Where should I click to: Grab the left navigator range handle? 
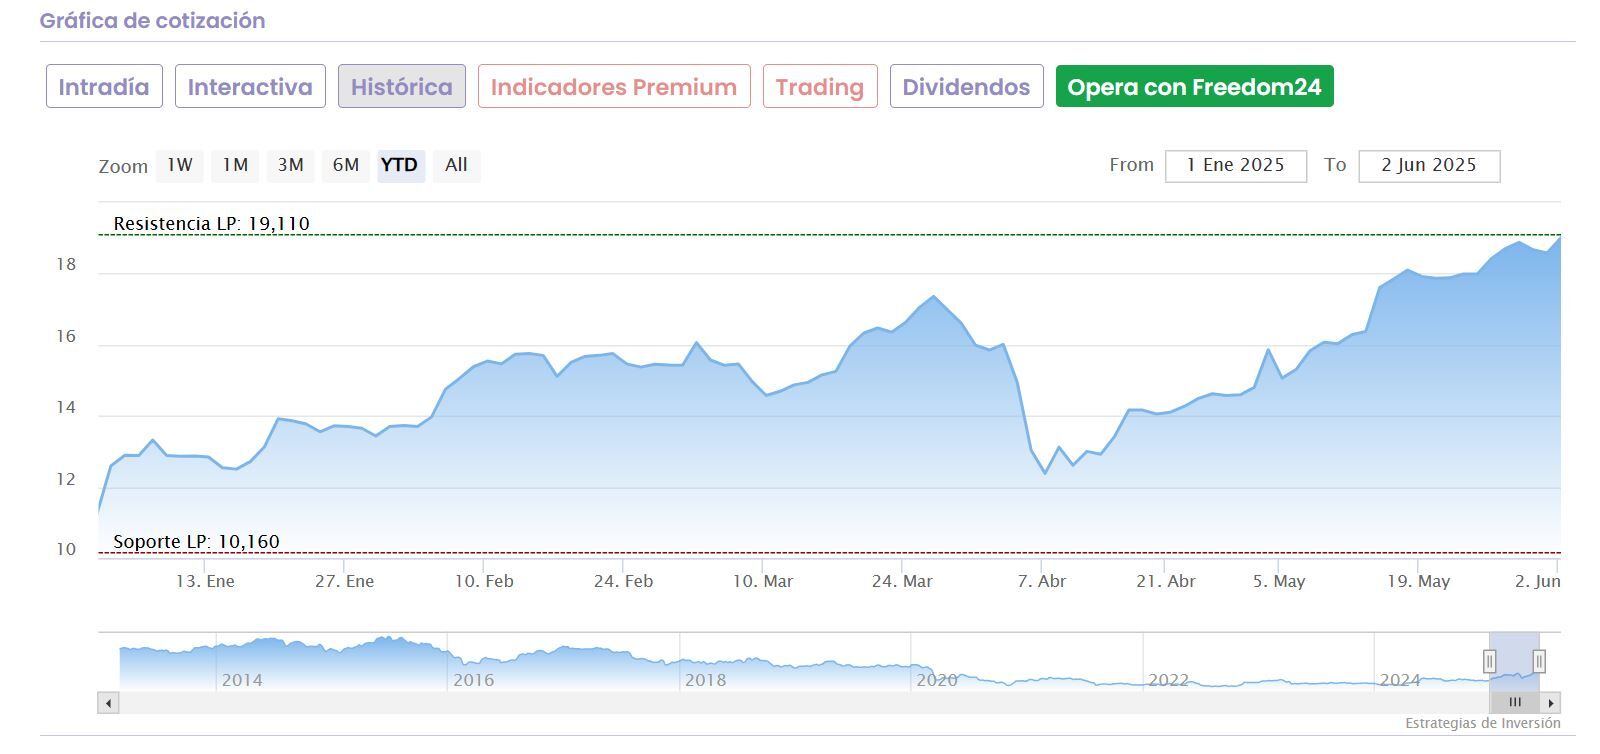tap(1489, 661)
